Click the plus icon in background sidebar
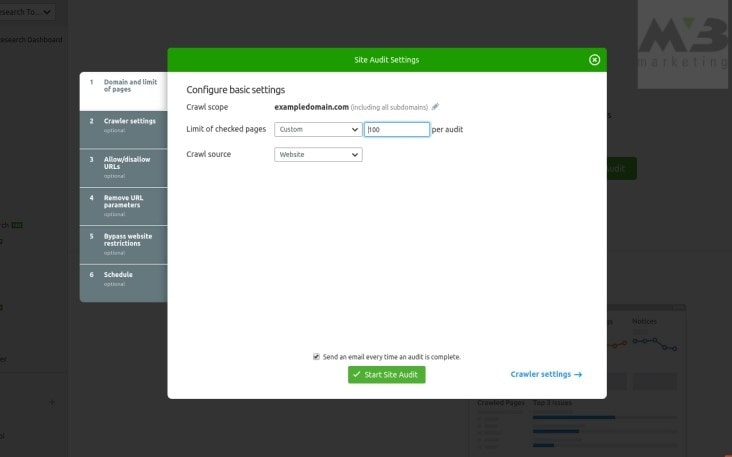Screen dimensions: 732x457 pos(52,402)
